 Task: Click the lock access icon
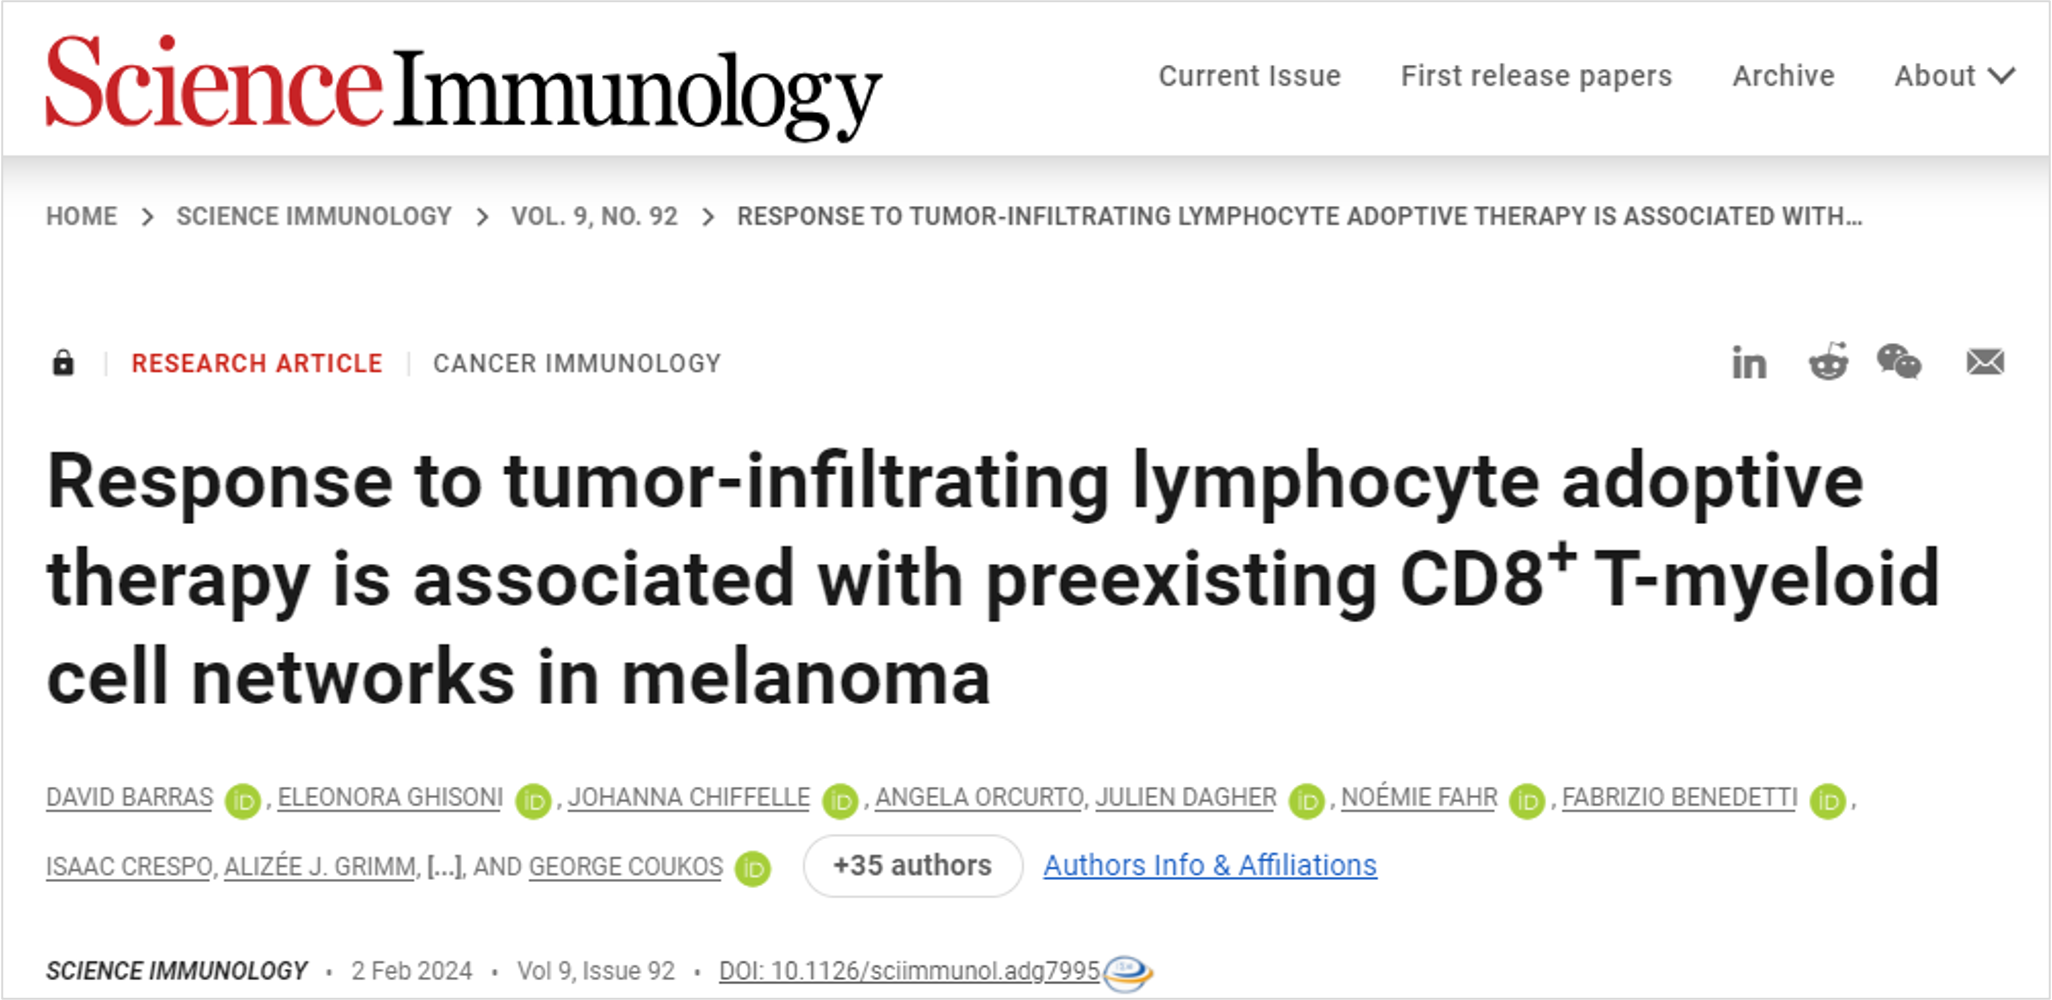(x=63, y=362)
